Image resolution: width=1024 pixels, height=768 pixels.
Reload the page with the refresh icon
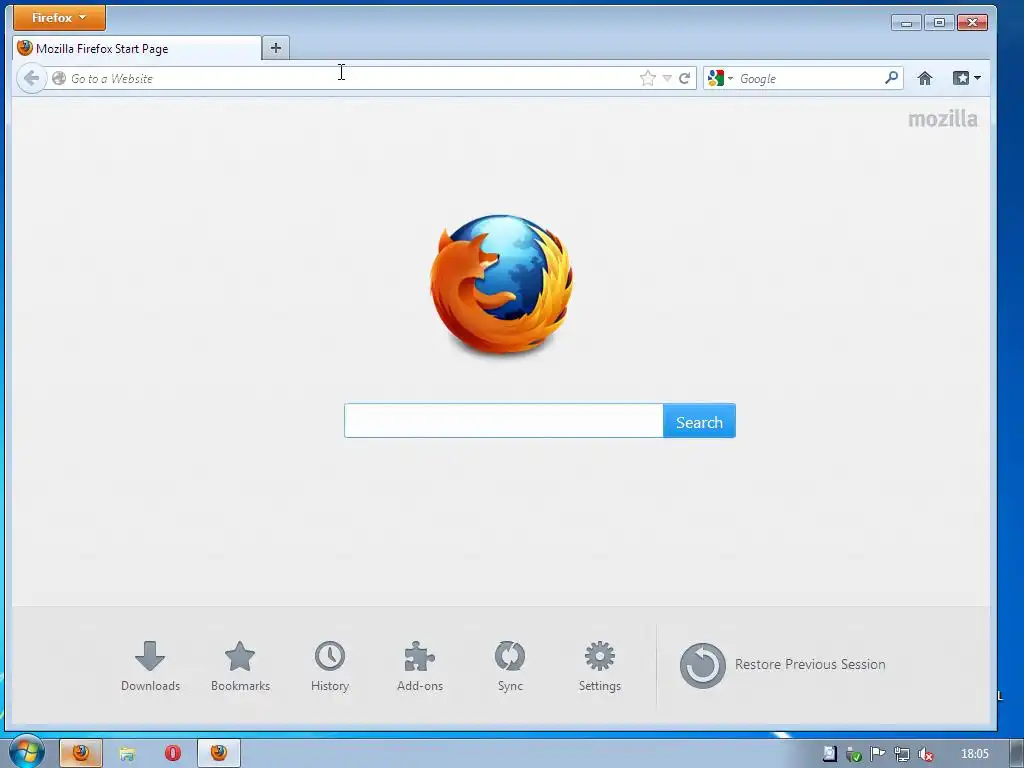point(684,78)
